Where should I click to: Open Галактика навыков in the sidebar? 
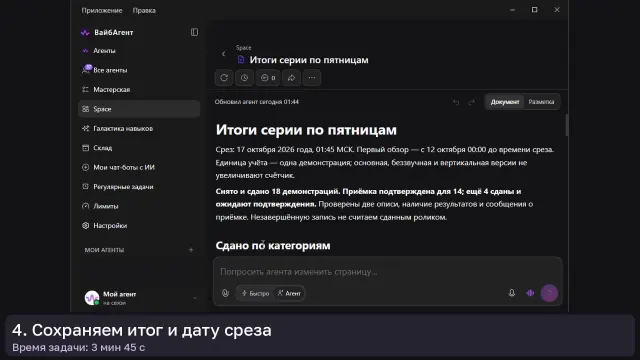point(139,129)
